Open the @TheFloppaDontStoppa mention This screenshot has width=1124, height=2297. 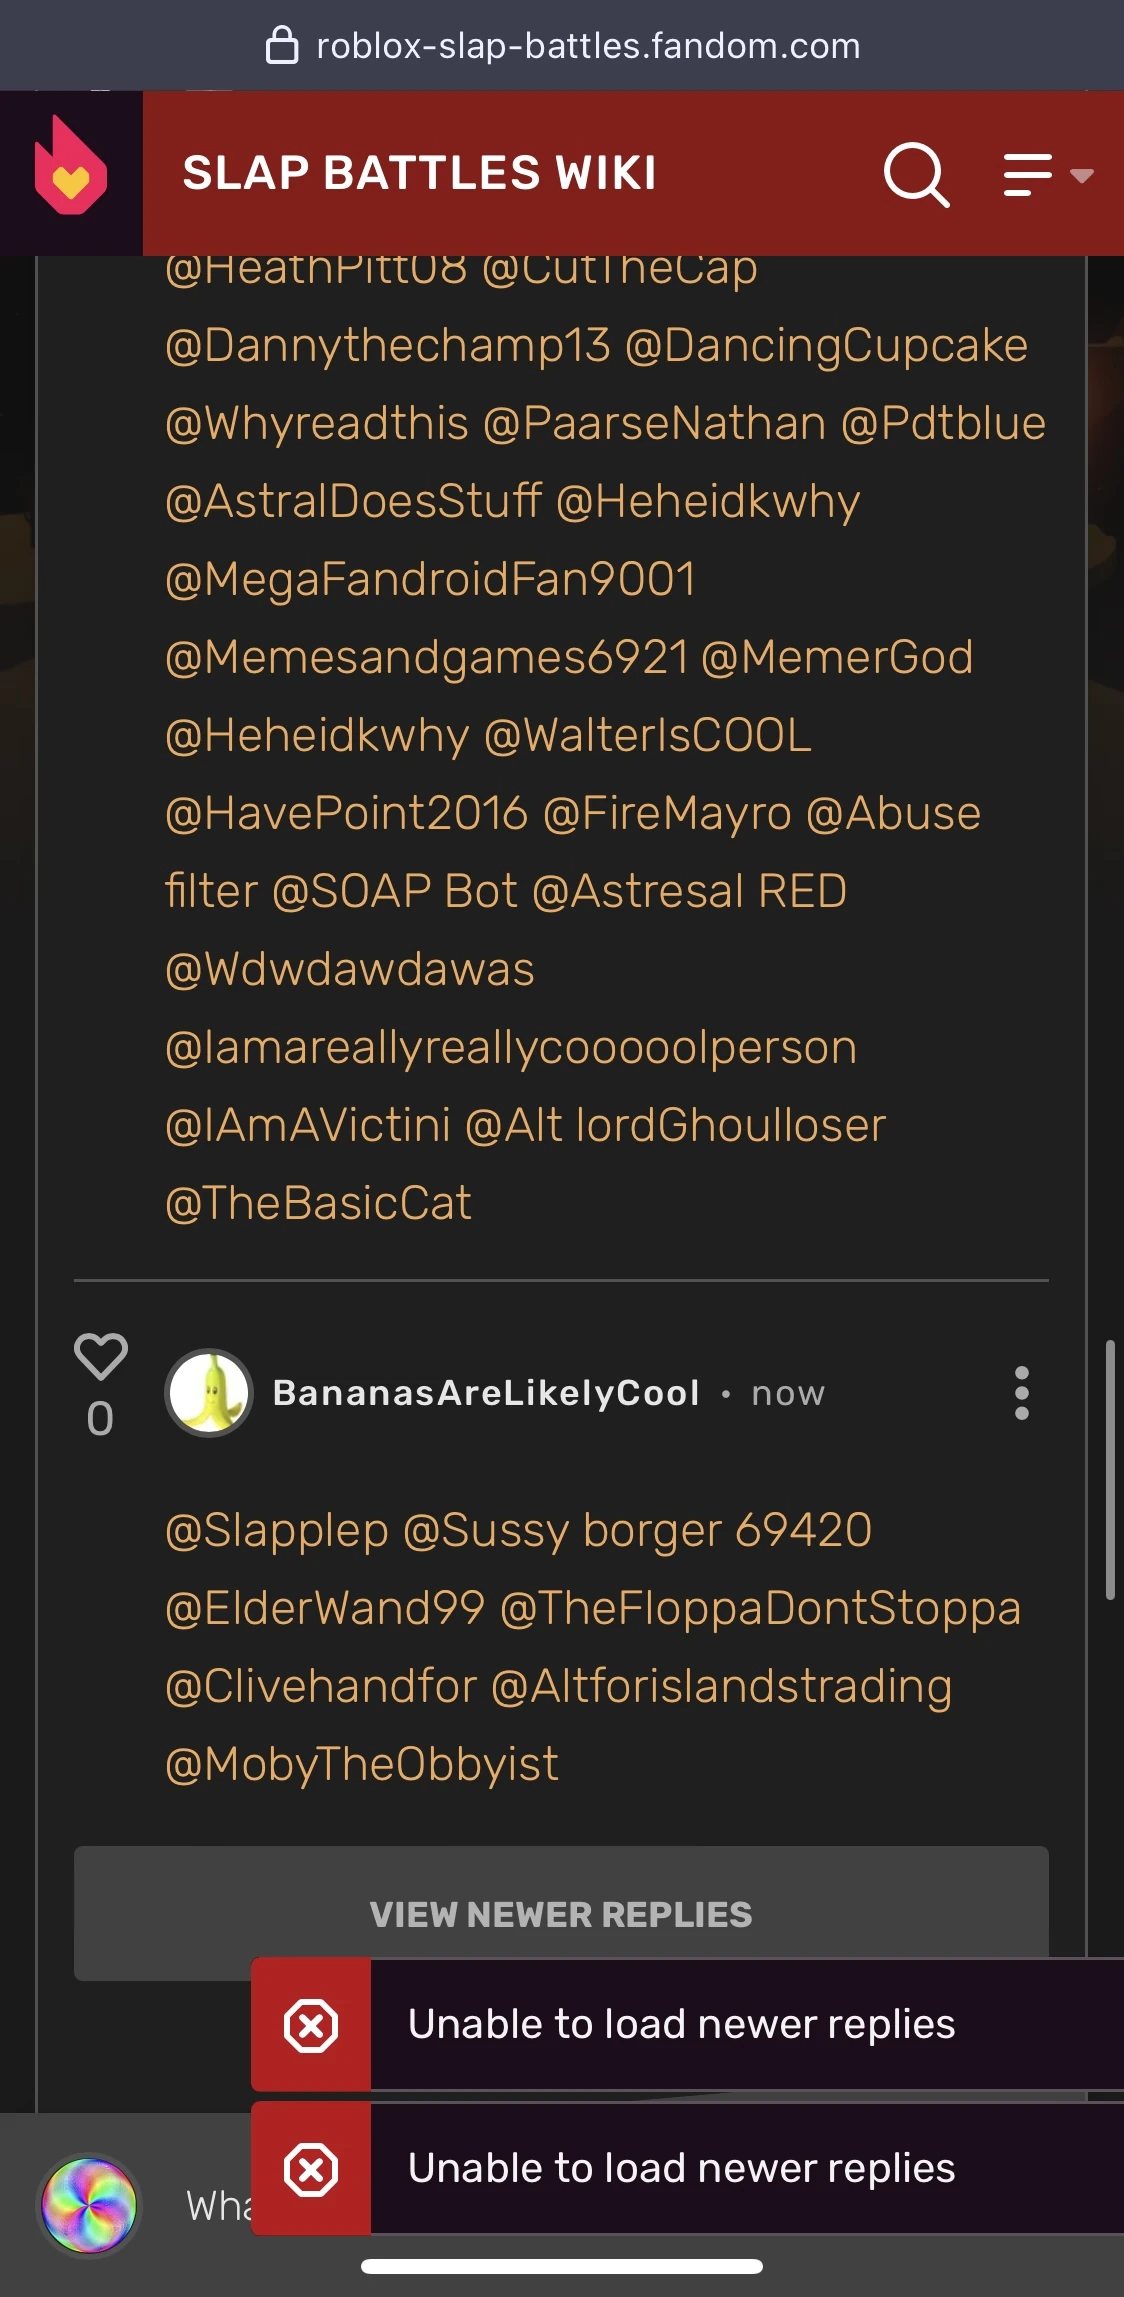pyautogui.click(x=760, y=1609)
